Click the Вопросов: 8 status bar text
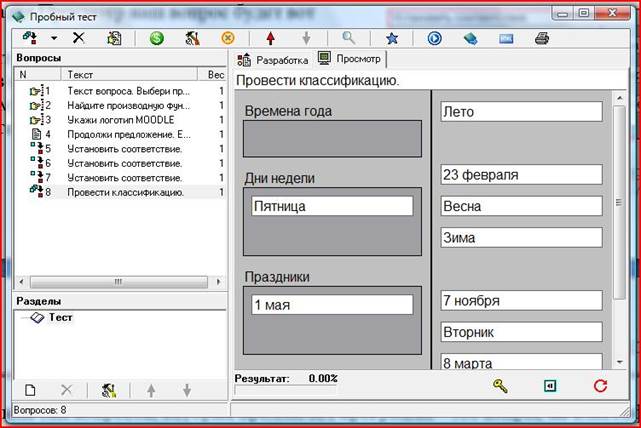641x428 pixels. (x=40, y=410)
